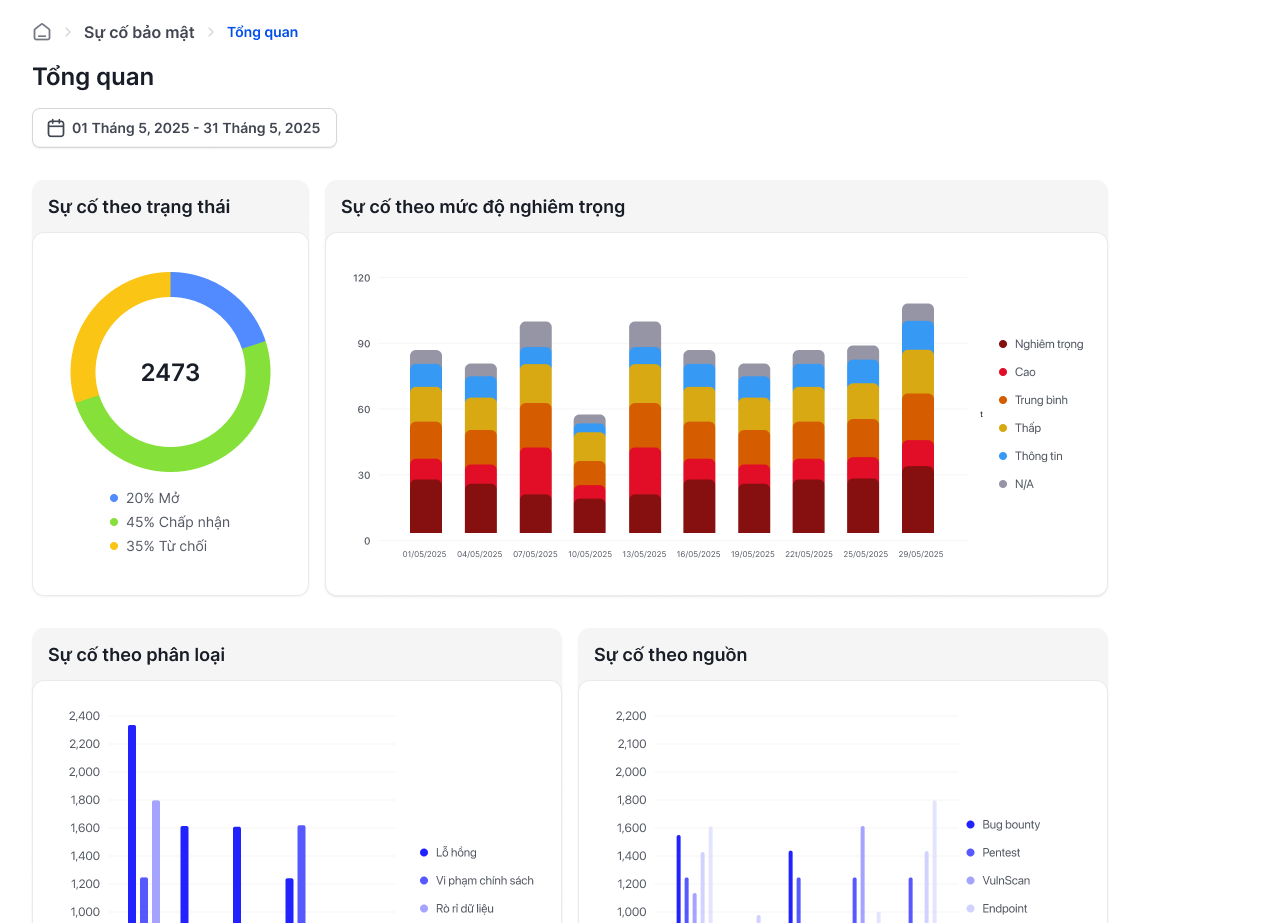
Task: Click the Thấp legend color dot
Action: pos(1003,428)
